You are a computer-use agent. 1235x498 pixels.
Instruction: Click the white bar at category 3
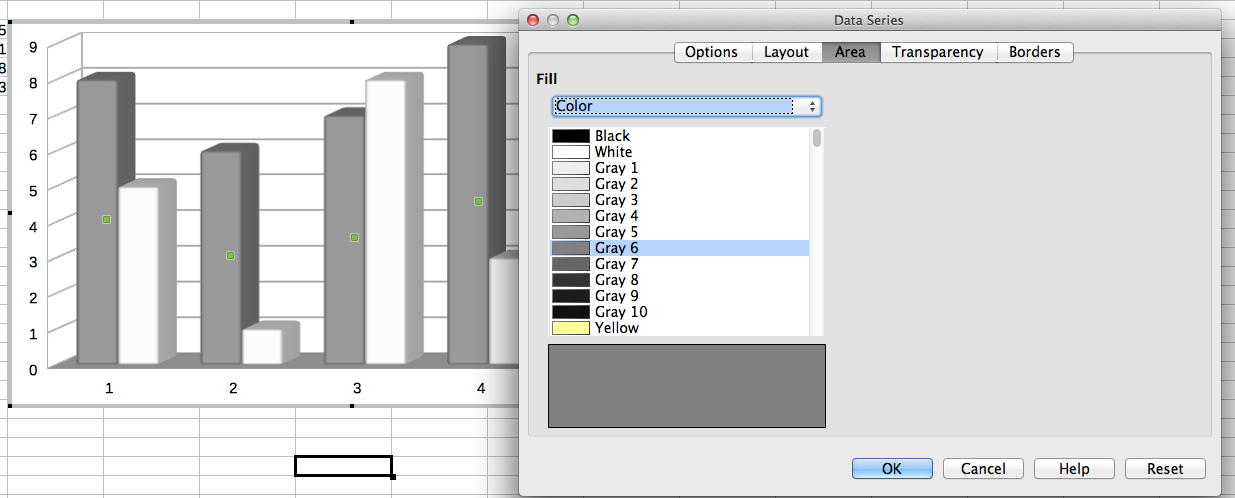pos(386,222)
